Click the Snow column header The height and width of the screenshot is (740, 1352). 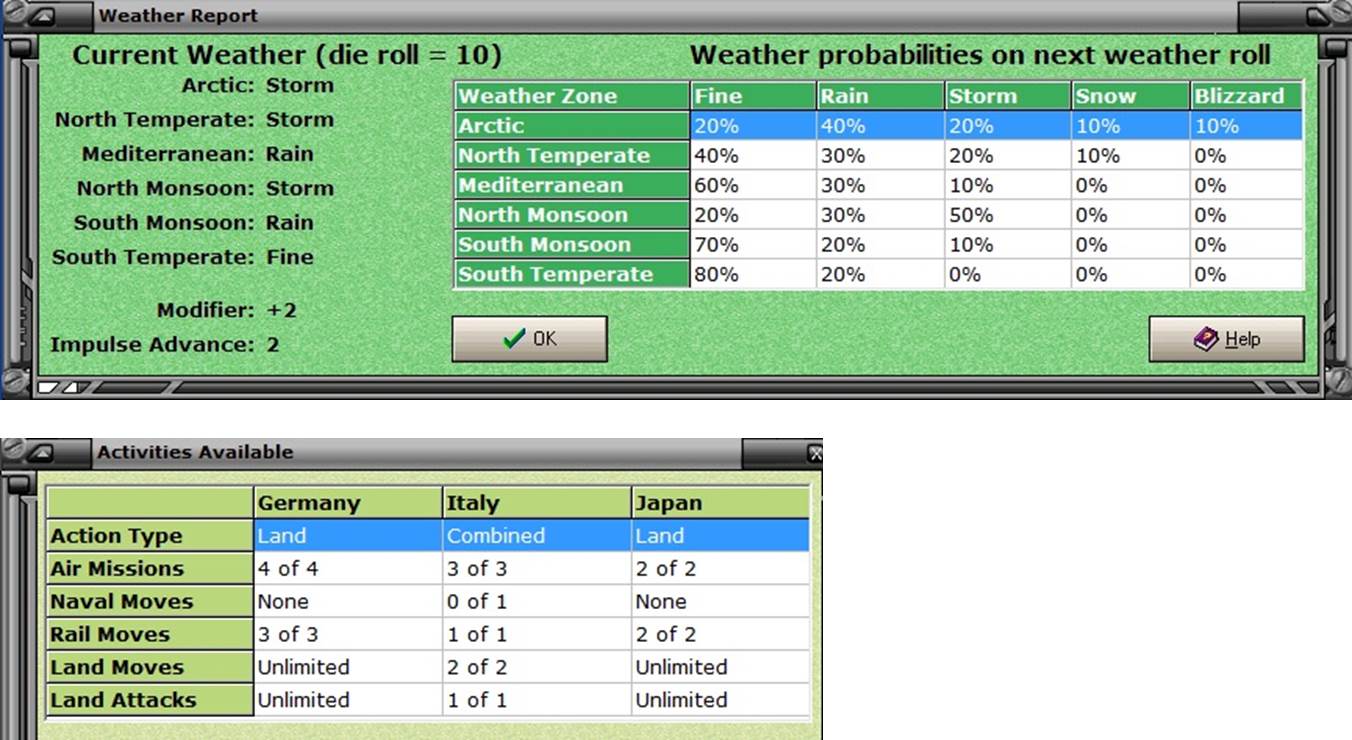[x=1130, y=96]
